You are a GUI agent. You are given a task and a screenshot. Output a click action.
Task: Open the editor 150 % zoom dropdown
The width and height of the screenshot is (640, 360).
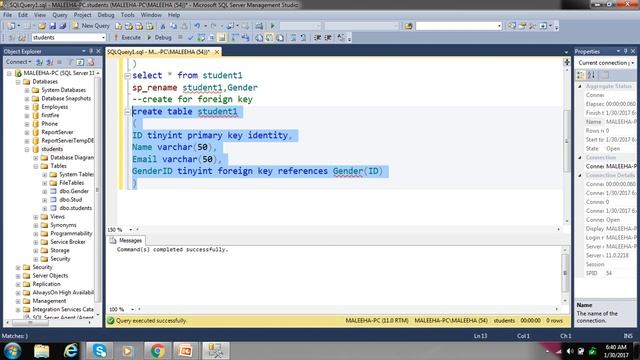coord(131,230)
